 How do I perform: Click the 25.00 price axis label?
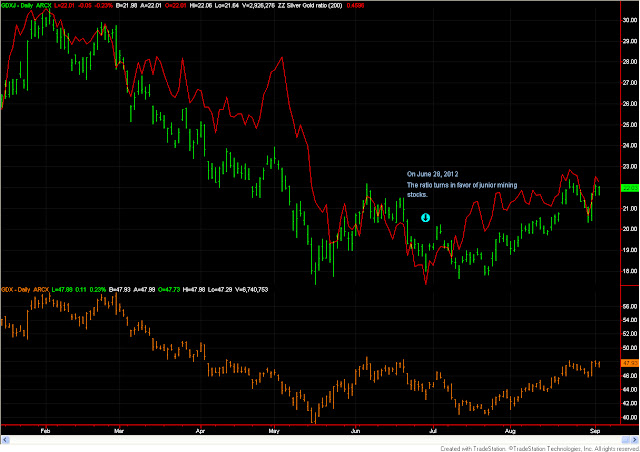(630, 125)
